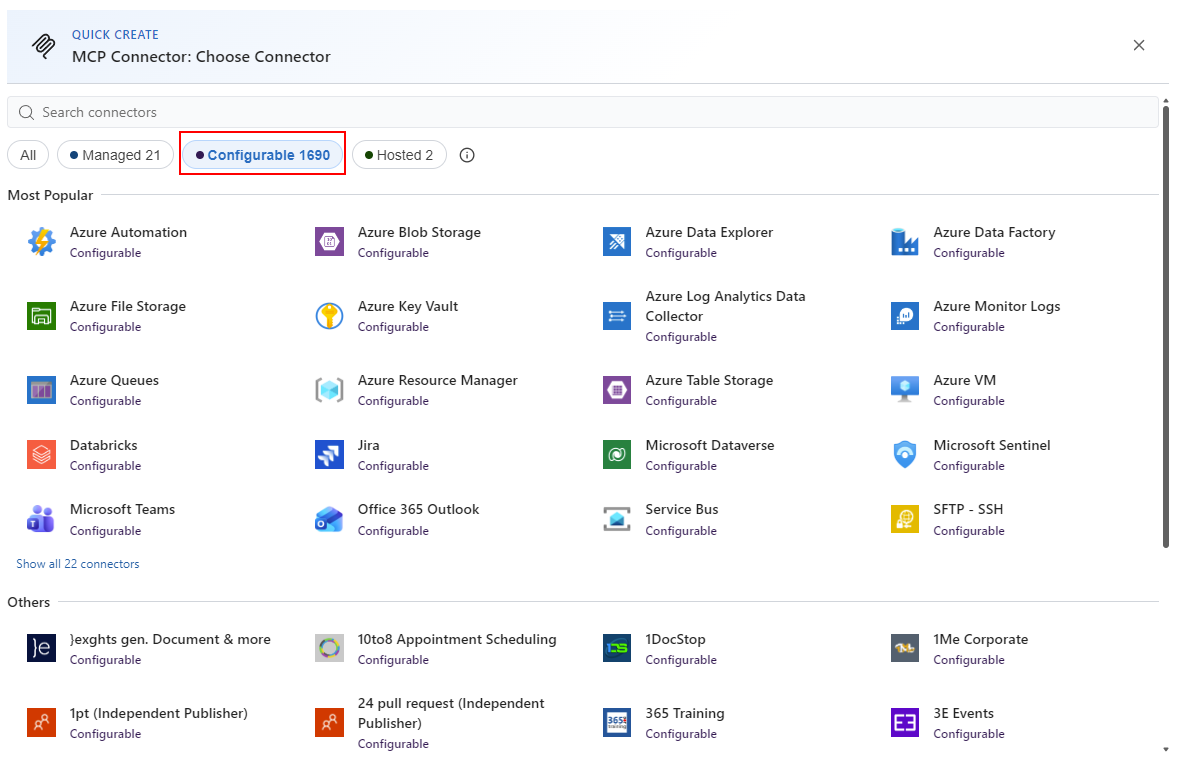Click the Azure Key Vault name
The width and height of the screenshot is (1180, 760).
(x=408, y=306)
